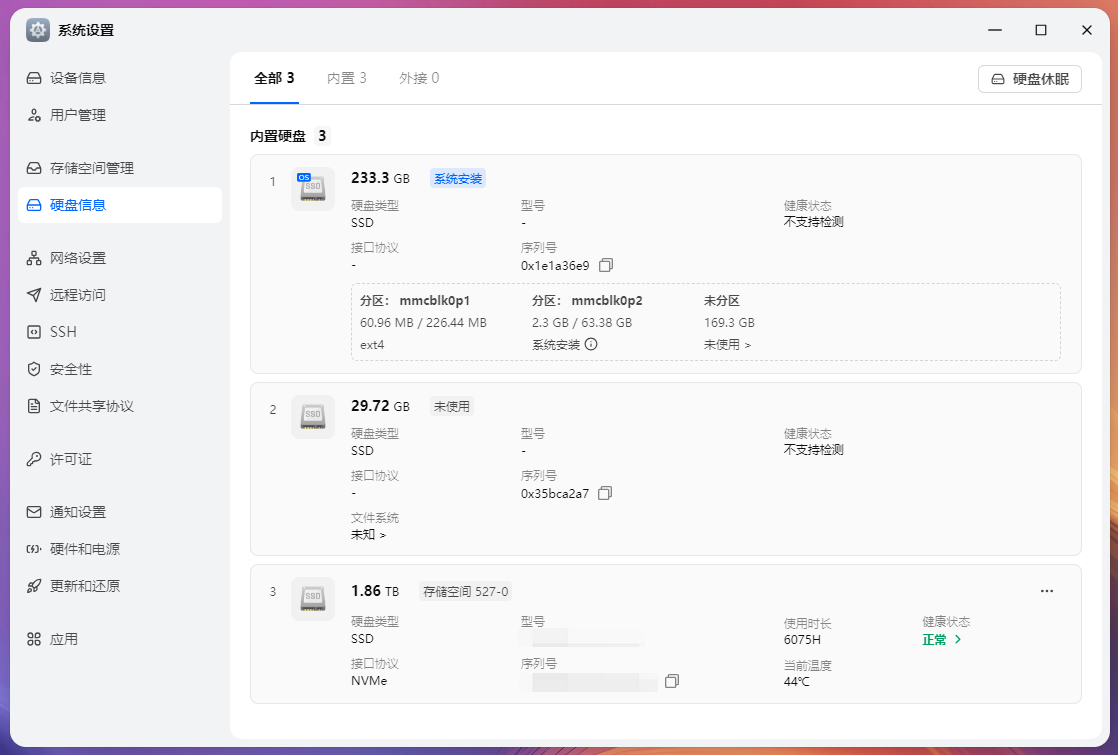Select 硬盘信息 in the sidebar
The image size is (1118, 755).
point(120,205)
